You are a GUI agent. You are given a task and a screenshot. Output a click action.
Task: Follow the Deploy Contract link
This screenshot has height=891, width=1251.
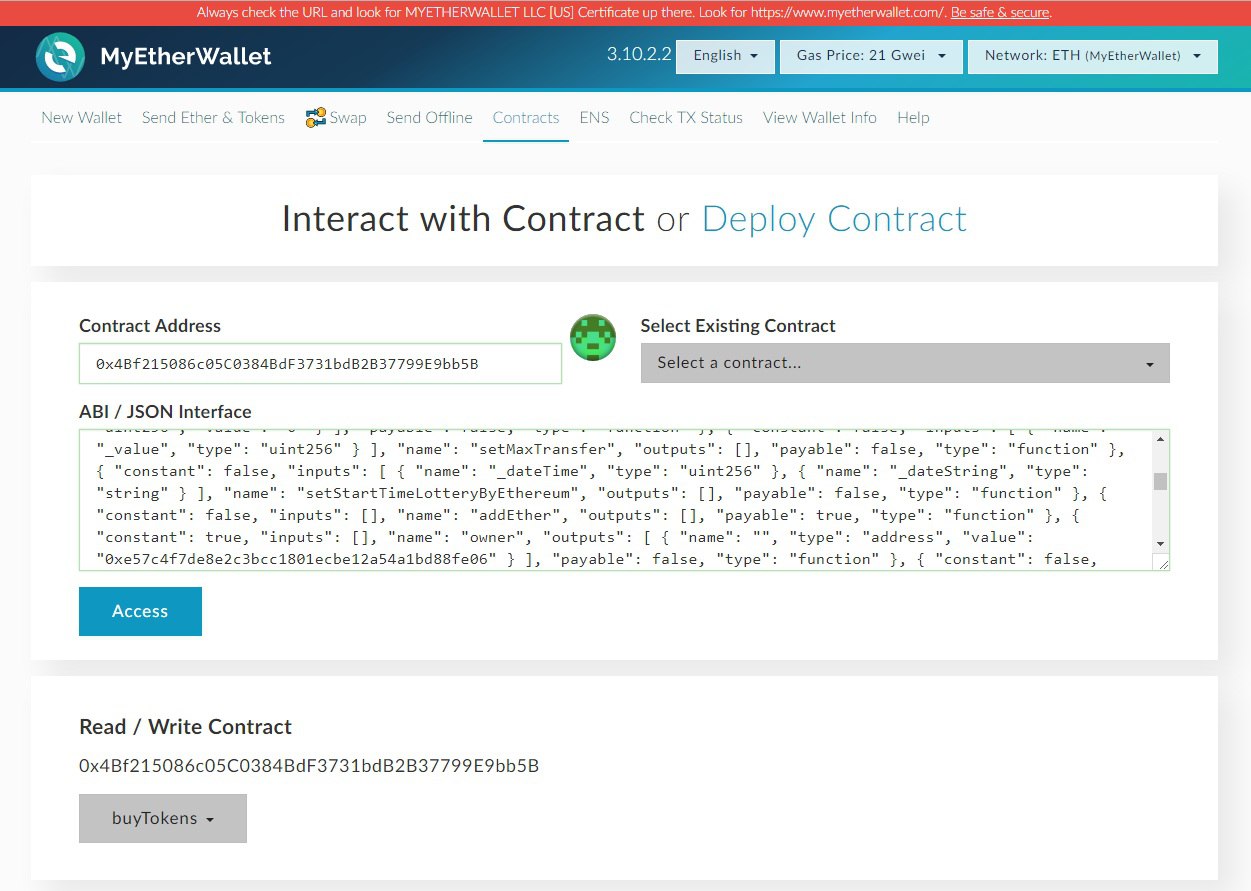[x=835, y=219]
